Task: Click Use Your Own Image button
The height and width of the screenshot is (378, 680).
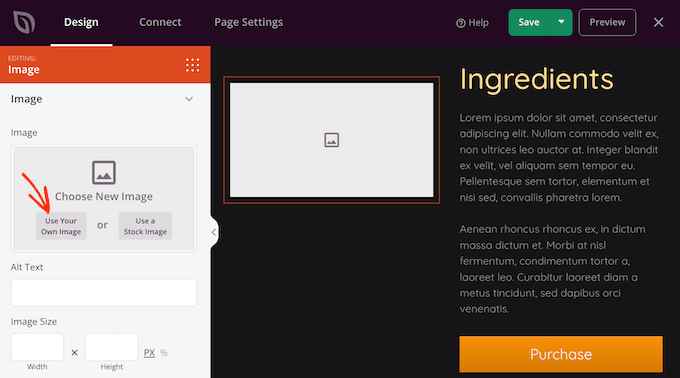Action: tap(61, 226)
